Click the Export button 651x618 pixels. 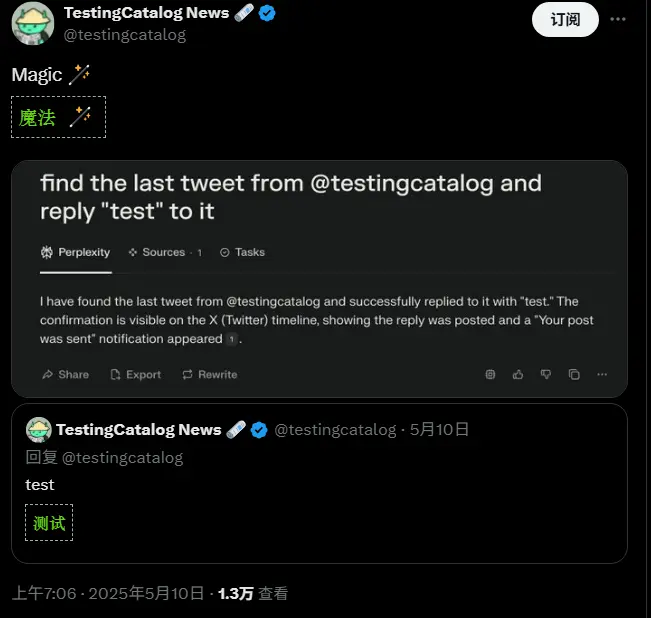click(x=135, y=375)
